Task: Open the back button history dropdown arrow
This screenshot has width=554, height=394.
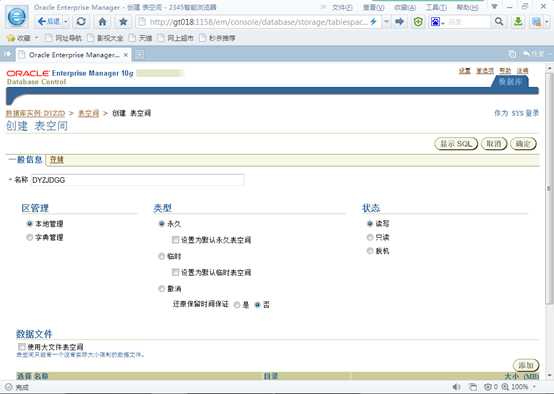Action: tap(66, 22)
